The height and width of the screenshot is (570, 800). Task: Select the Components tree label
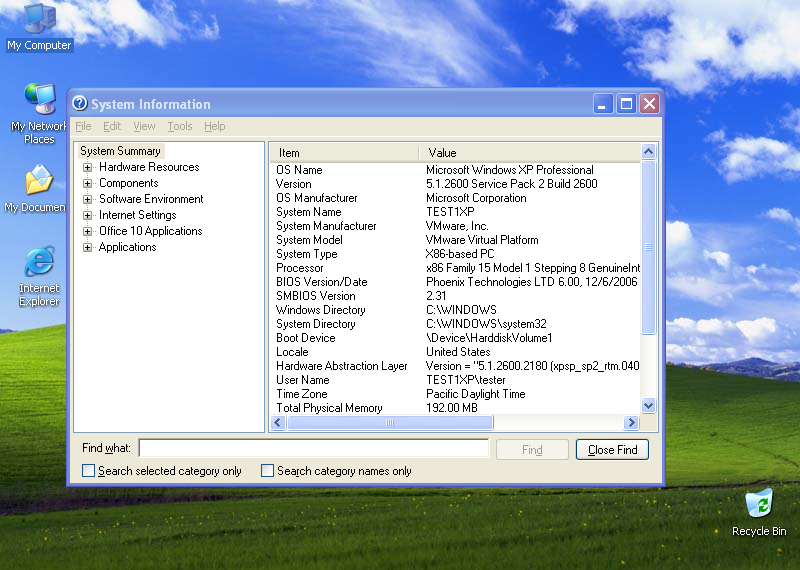[x=129, y=183]
